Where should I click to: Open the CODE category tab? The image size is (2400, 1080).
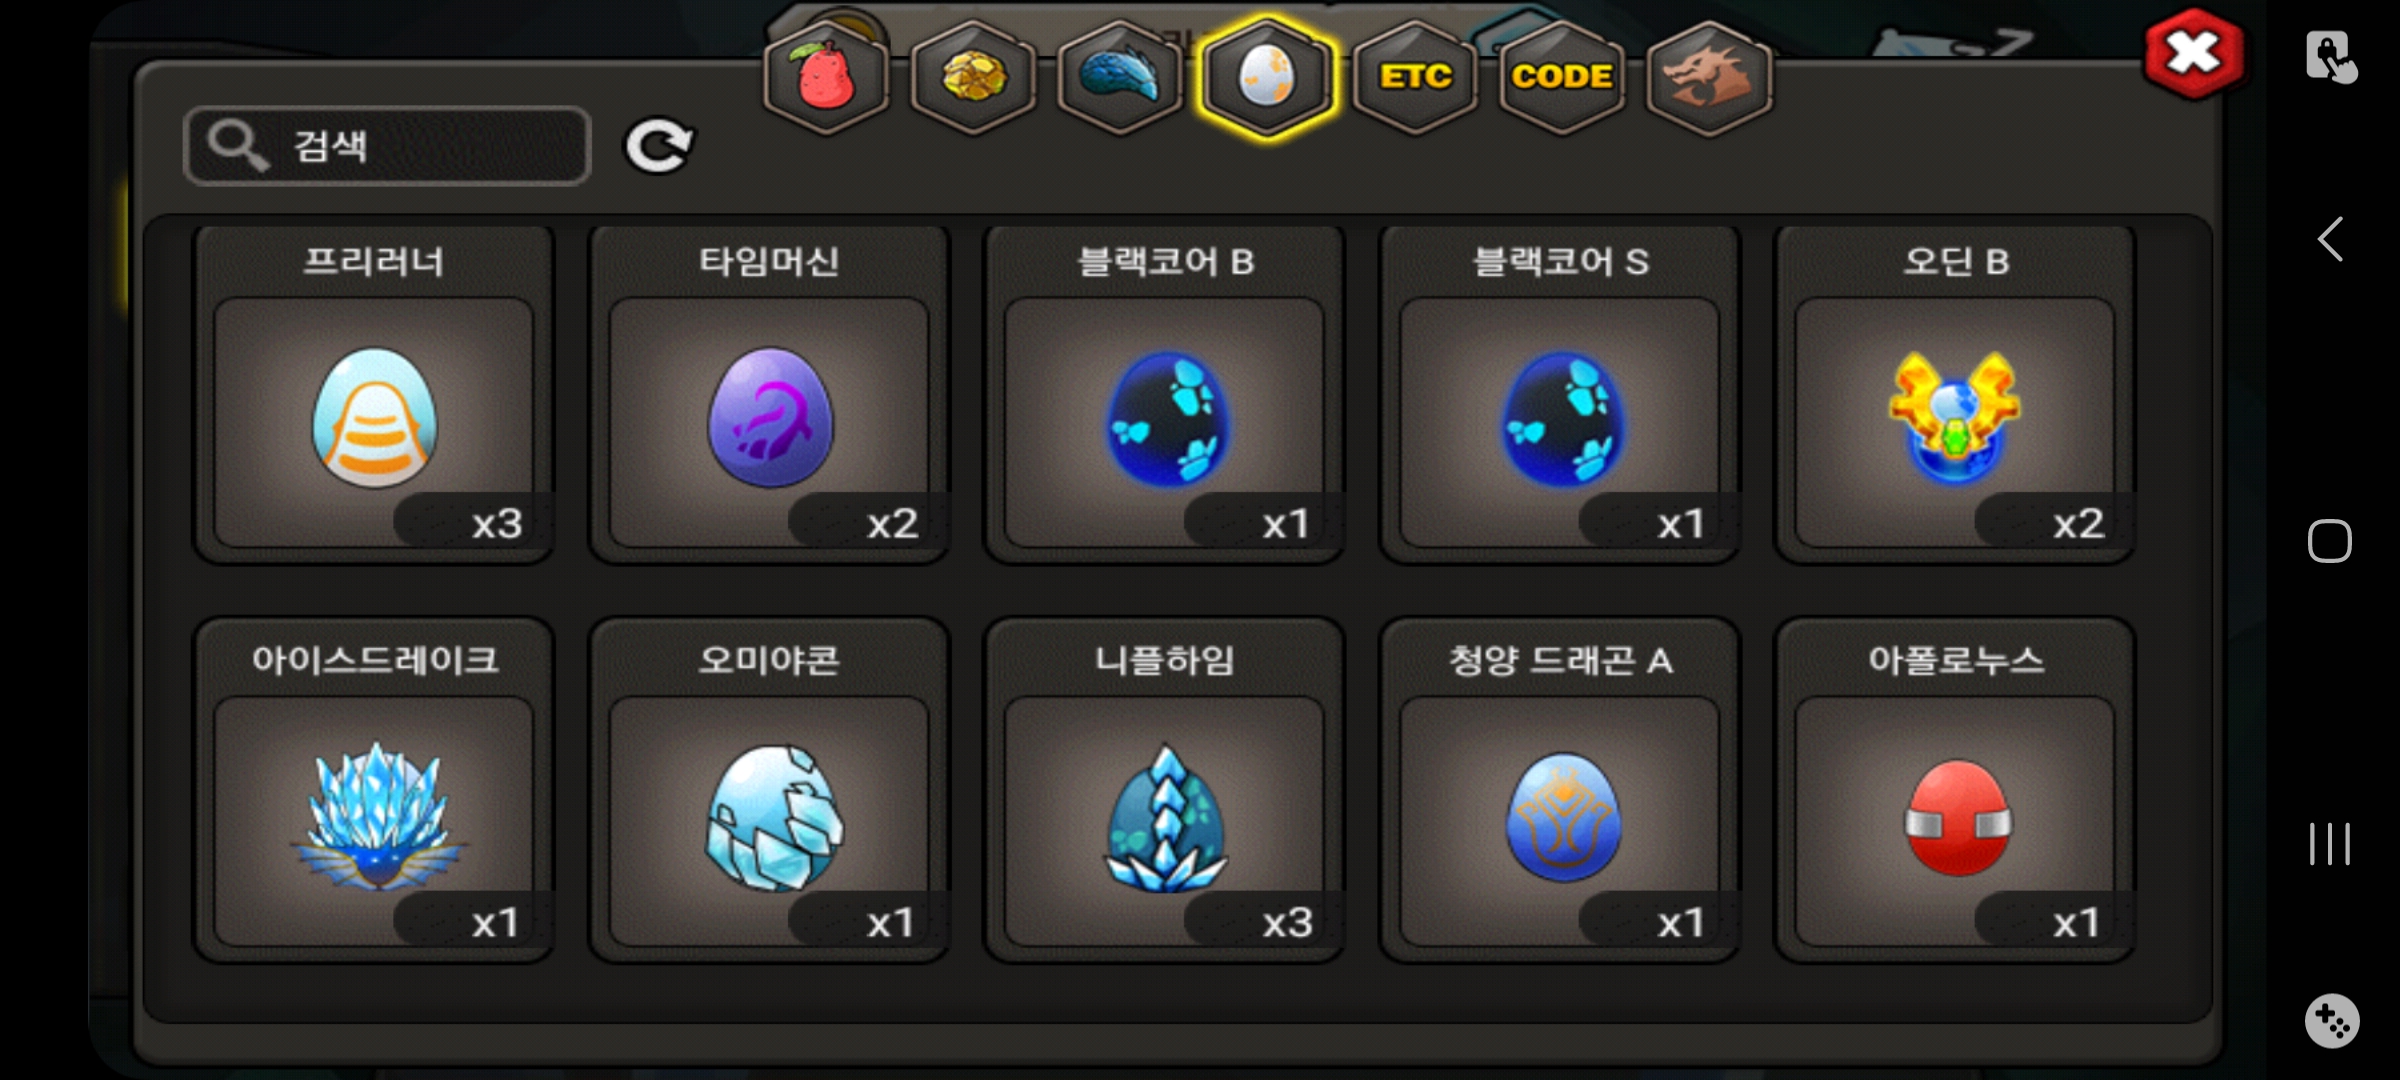[x=1562, y=77]
